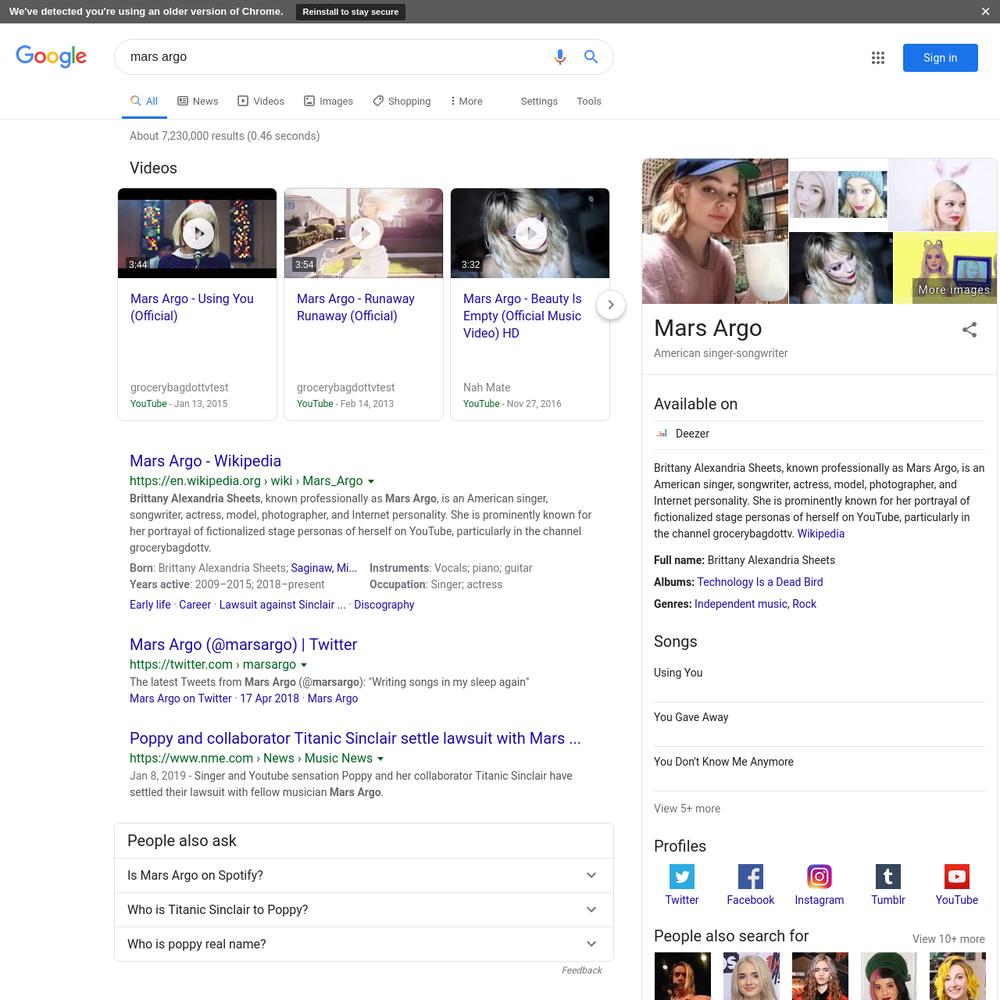Dismiss the Chrome update notification bar
1000x1000 pixels.
pyautogui.click(x=985, y=11)
